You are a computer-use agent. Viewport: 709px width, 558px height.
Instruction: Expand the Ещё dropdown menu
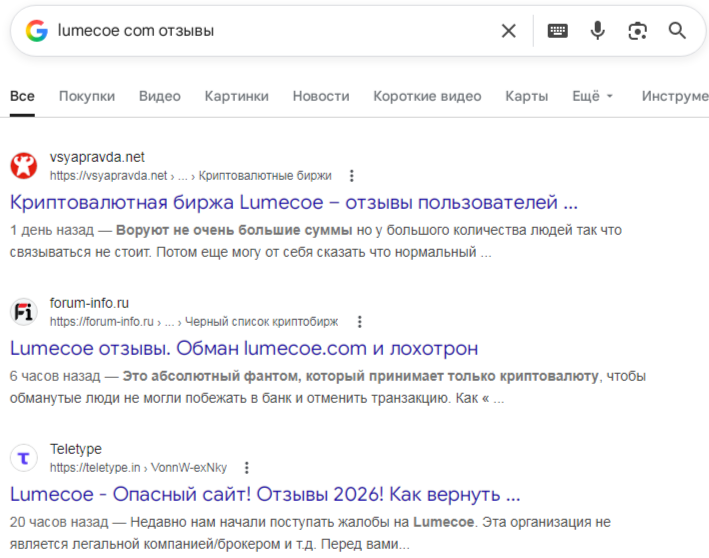pyautogui.click(x=592, y=96)
